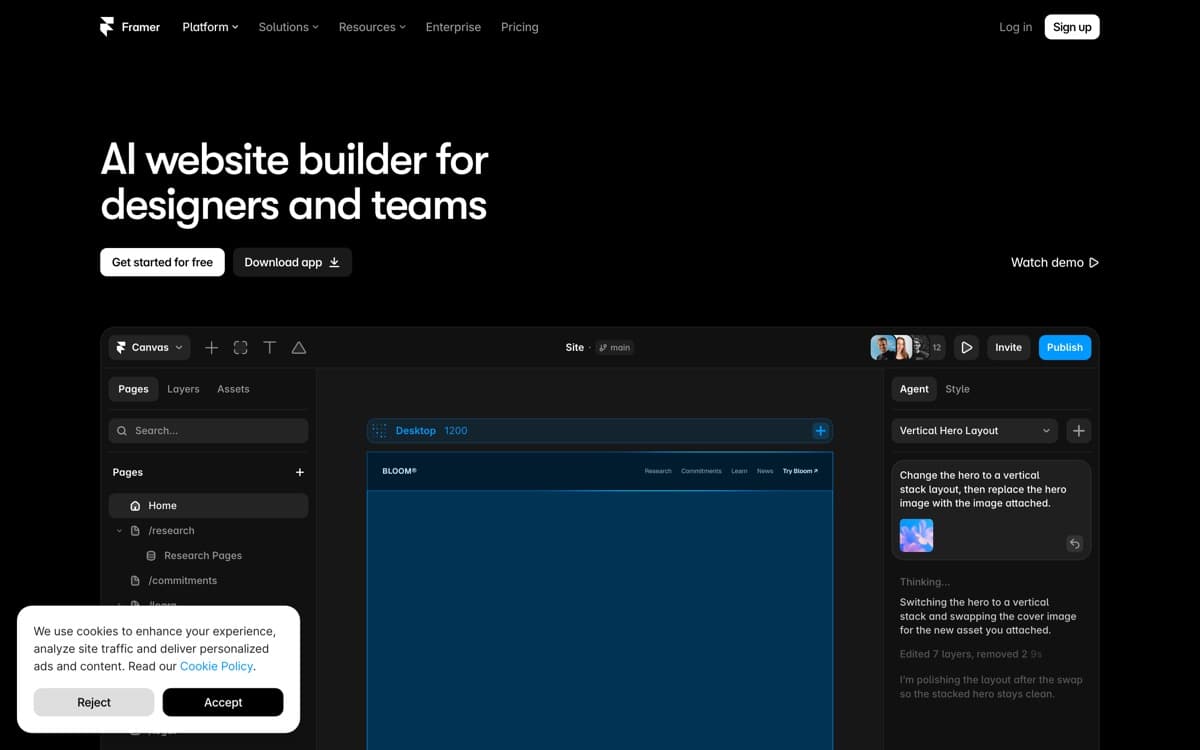This screenshot has width=1200, height=750.
Task: Select the Home page
Action: pos(208,505)
